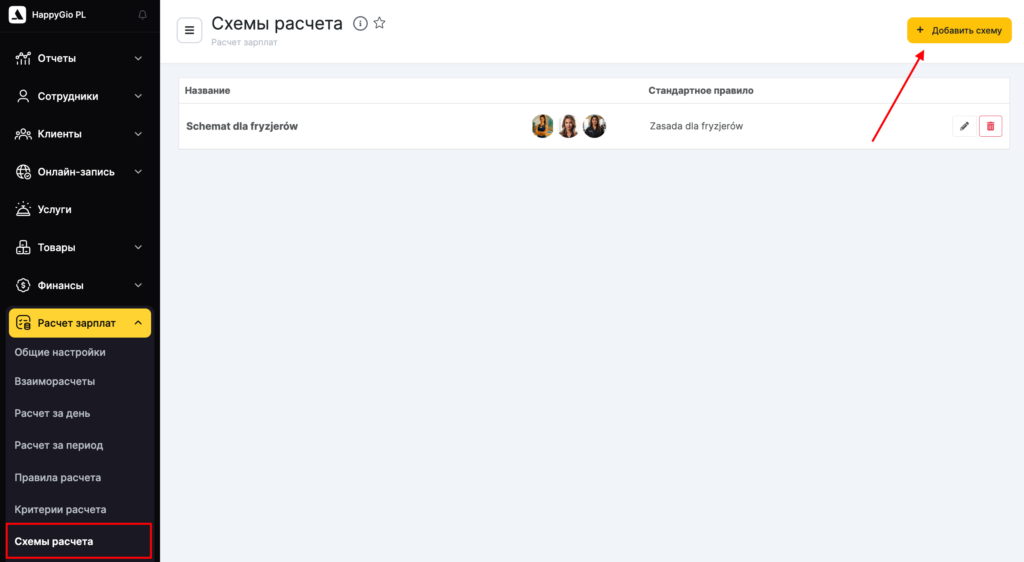Open the Schemat dla fryzjerów scheme name

point(242,127)
